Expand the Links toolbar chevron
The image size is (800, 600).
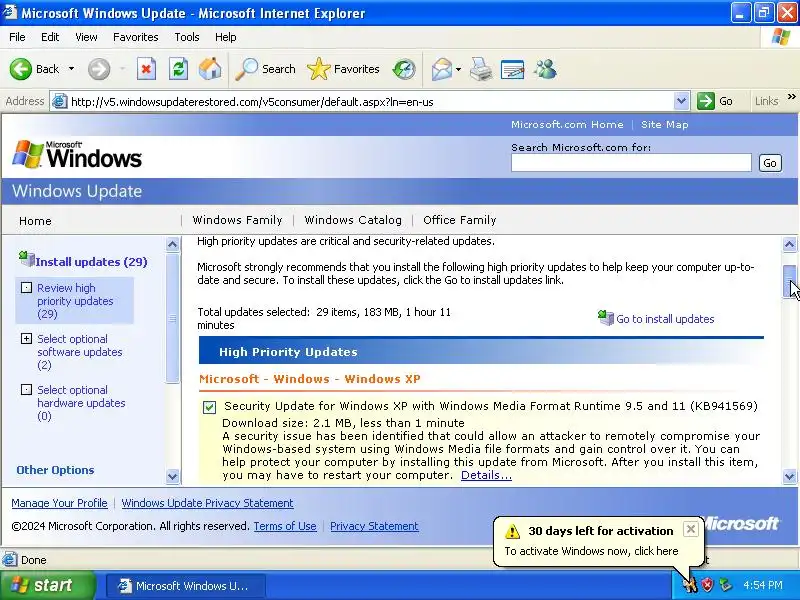791,97
